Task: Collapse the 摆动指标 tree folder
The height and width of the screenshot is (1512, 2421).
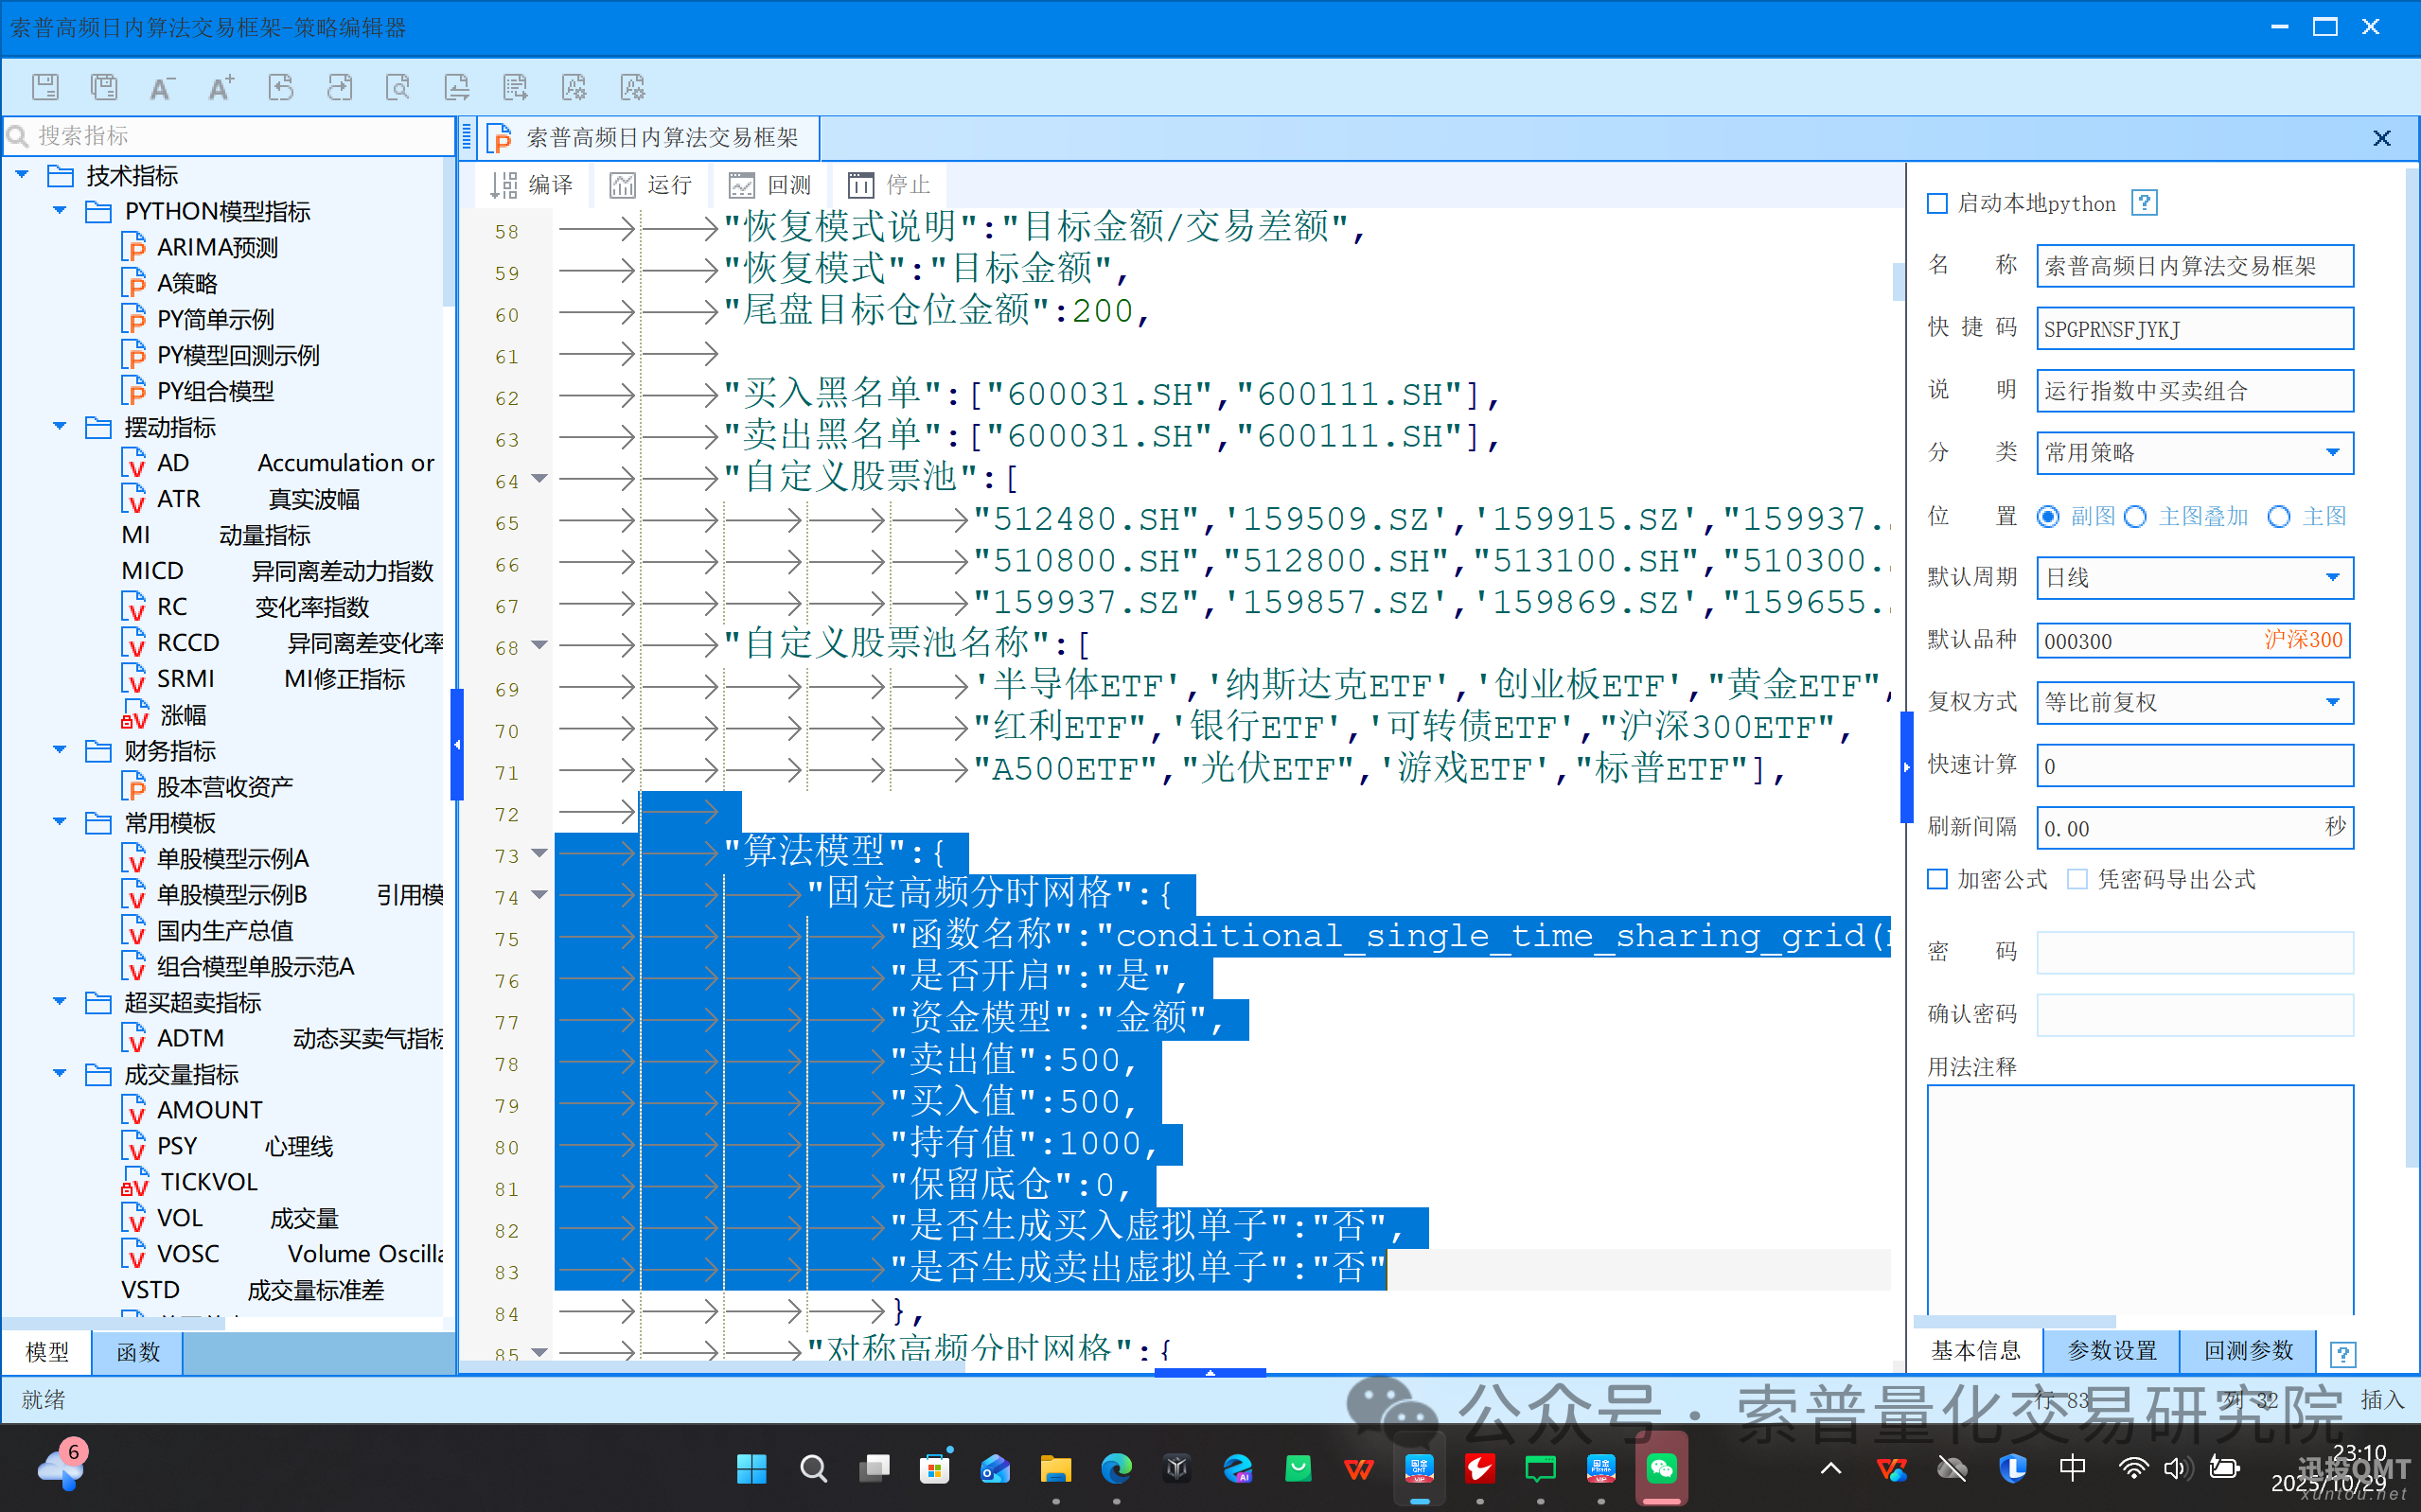Action: pyautogui.click(x=60, y=427)
